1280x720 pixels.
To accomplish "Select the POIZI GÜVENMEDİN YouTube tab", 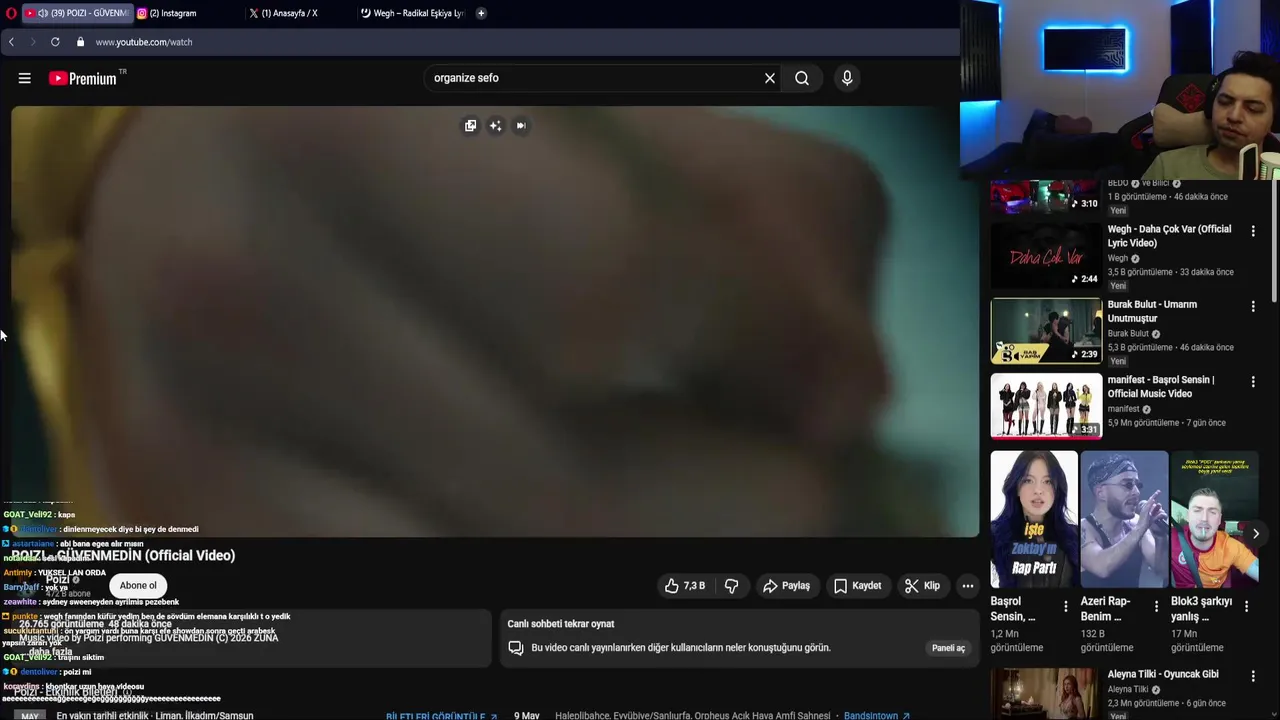I will 78,13.
